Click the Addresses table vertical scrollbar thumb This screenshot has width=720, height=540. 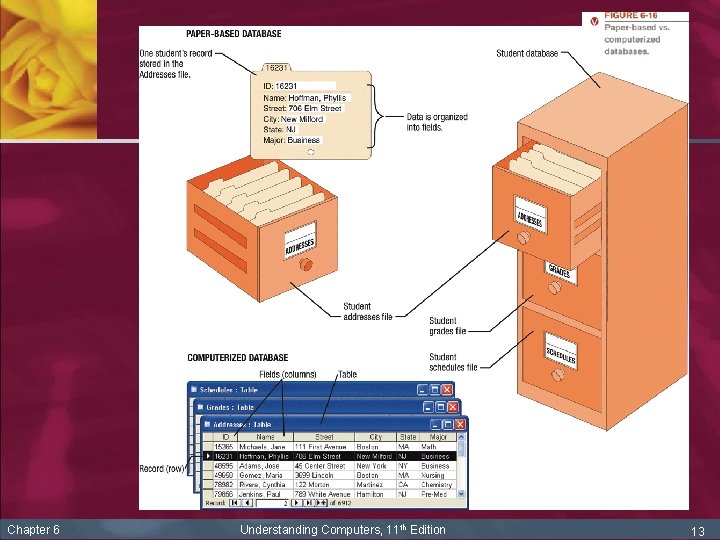(x=461, y=449)
